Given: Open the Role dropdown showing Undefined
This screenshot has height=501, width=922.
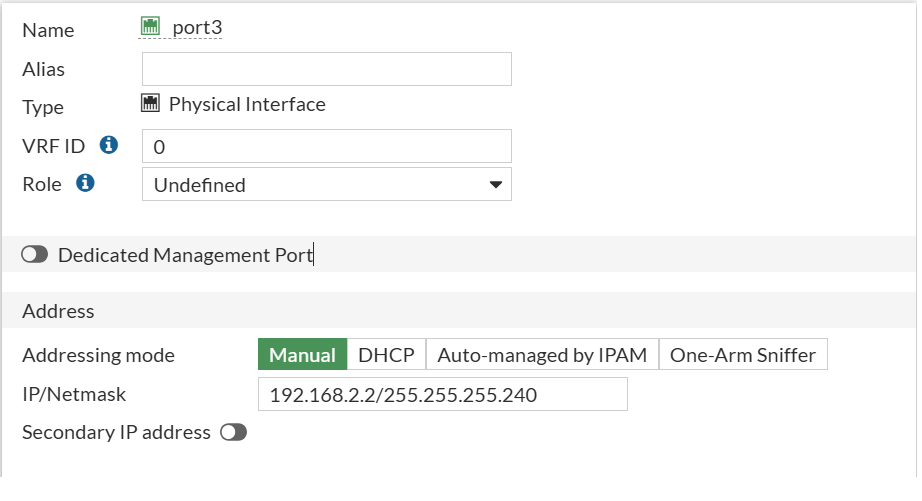Looking at the screenshot, I should tap(326, 185).
